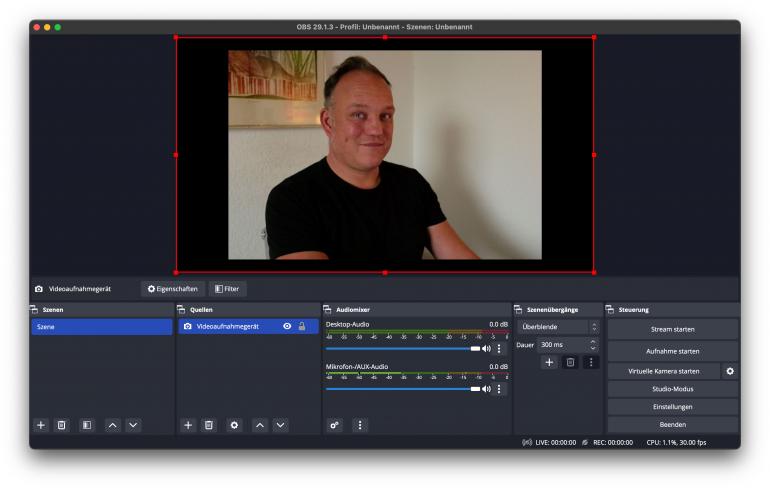Click the Aufnahme starten button

point(672,351)
